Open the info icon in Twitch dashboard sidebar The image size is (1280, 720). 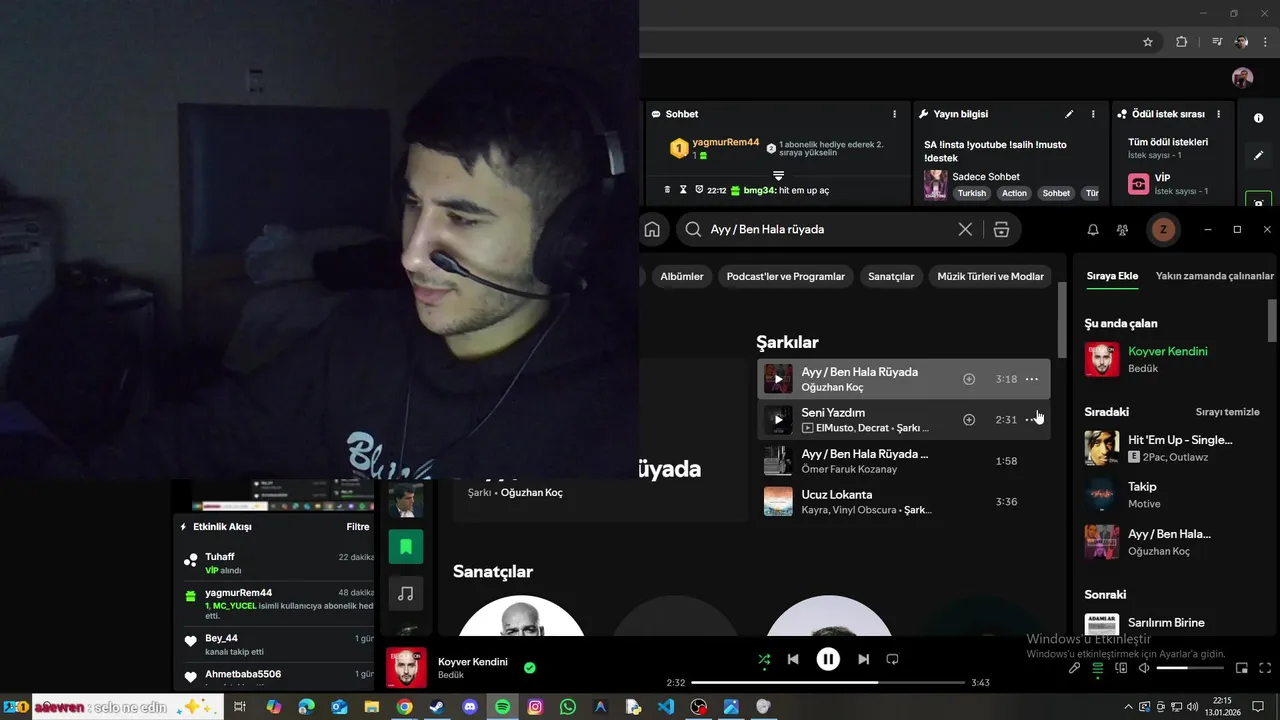[1258, 118]
